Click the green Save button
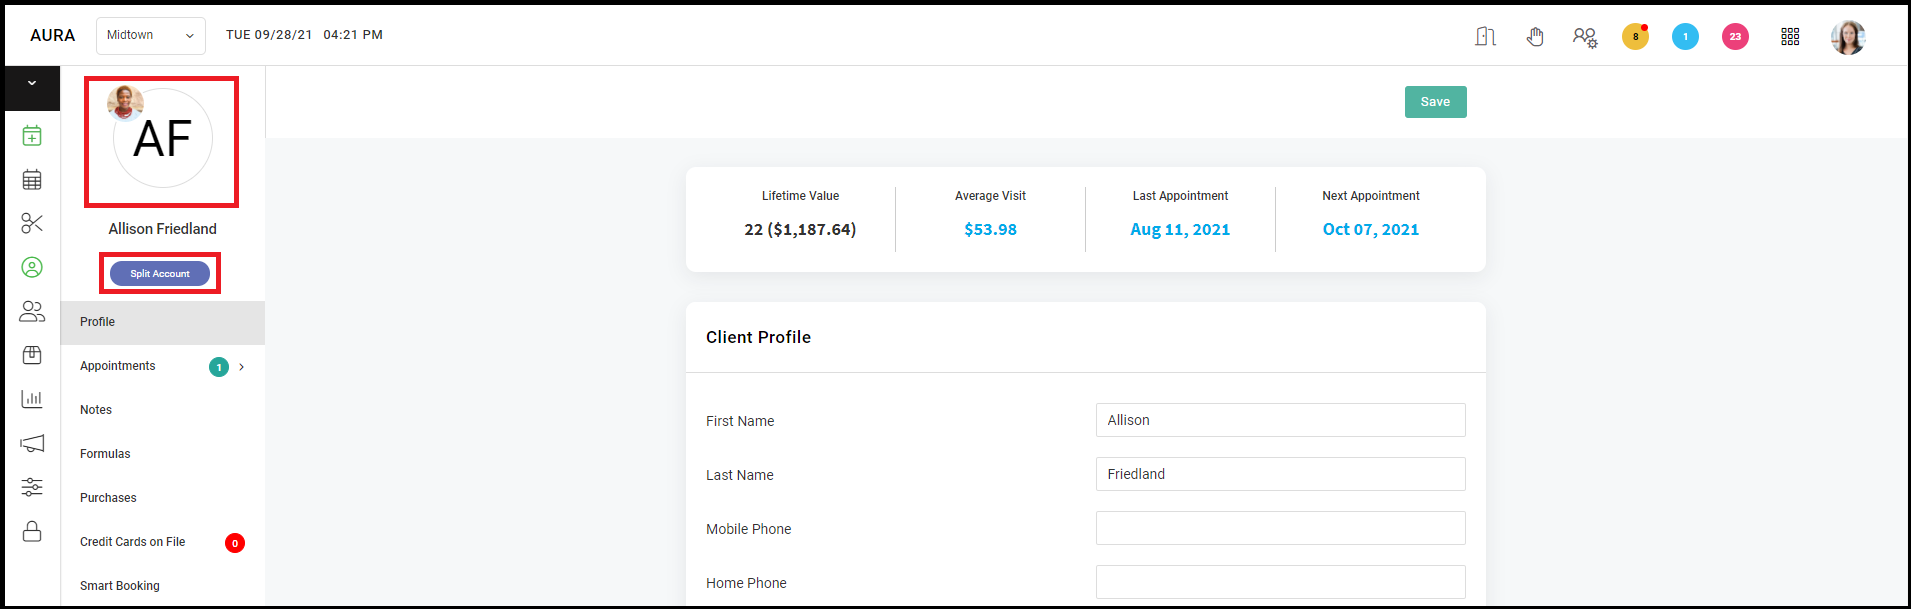Viewport: 1913px width, 610px height. click(1435, 102)
